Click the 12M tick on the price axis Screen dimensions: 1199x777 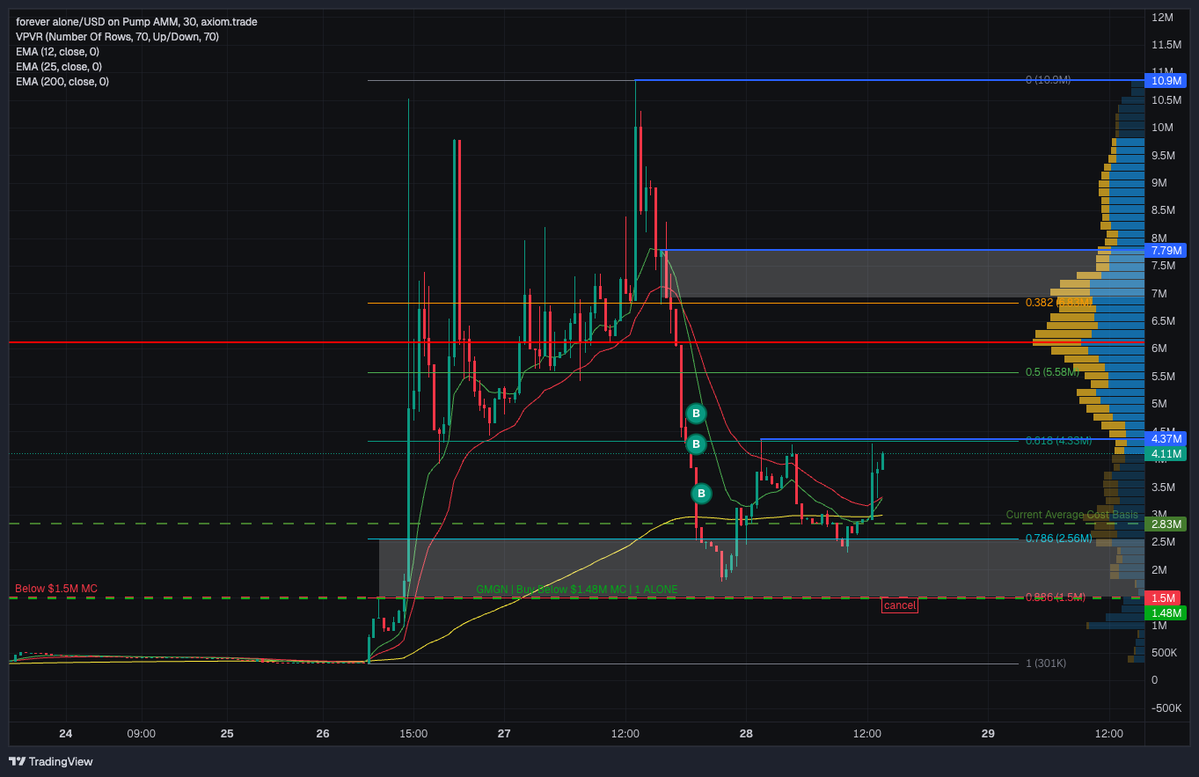point(1162,17)
